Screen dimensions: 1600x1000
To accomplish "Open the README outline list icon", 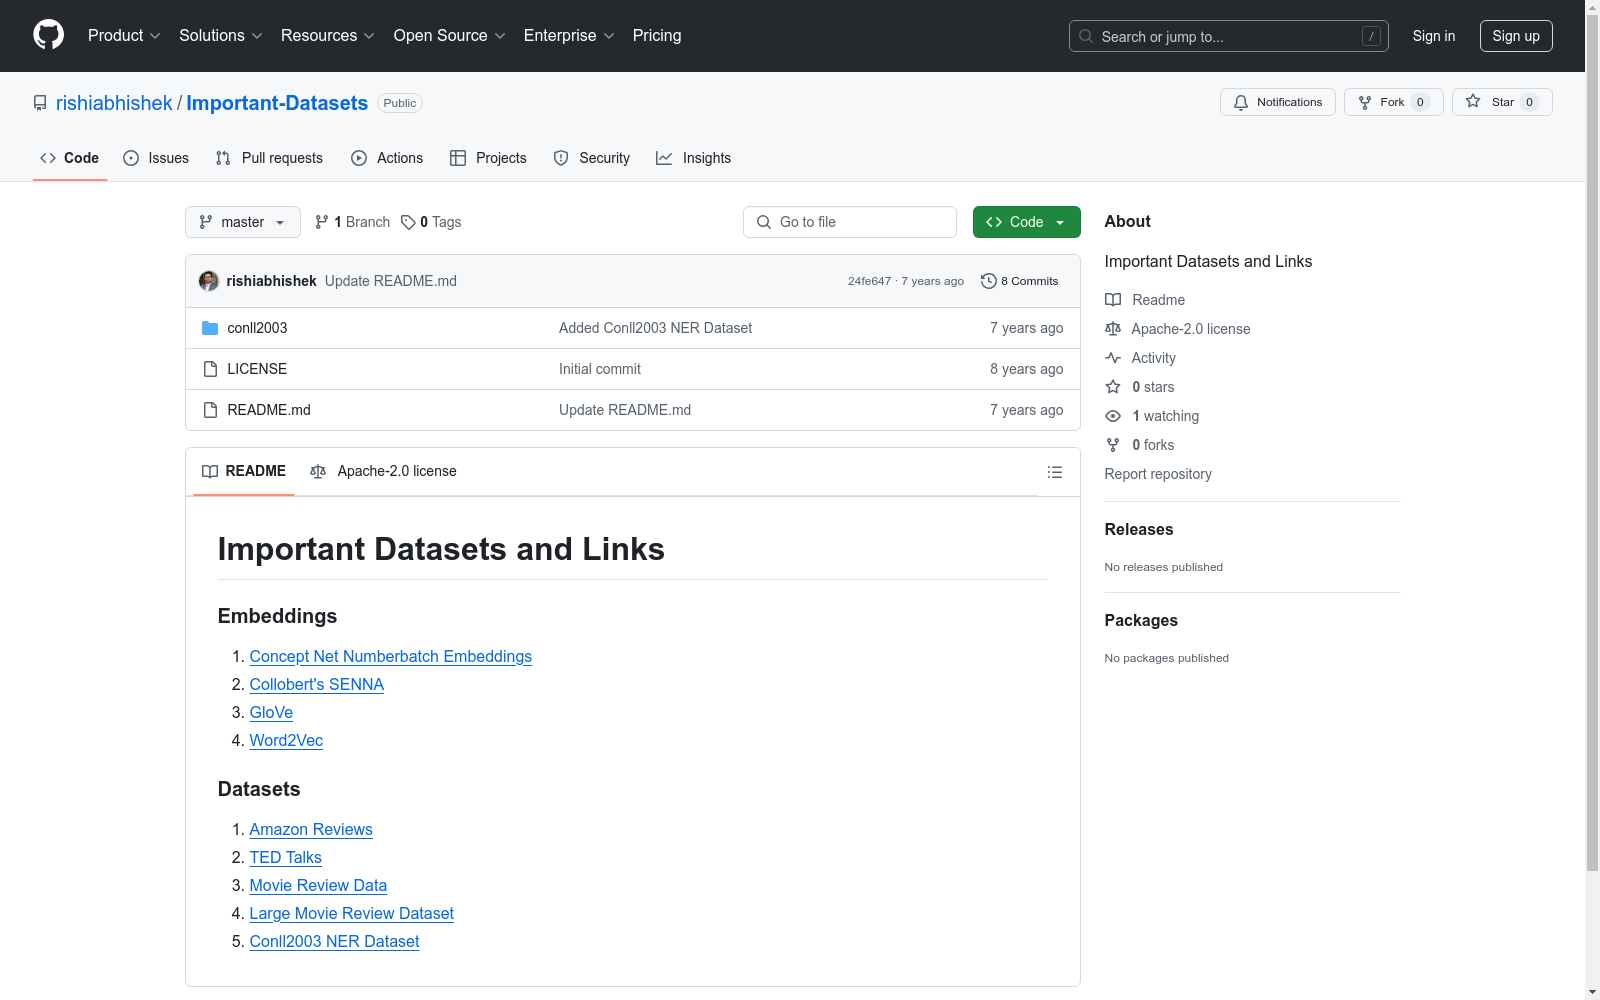I will click(x=1055, y=472).
